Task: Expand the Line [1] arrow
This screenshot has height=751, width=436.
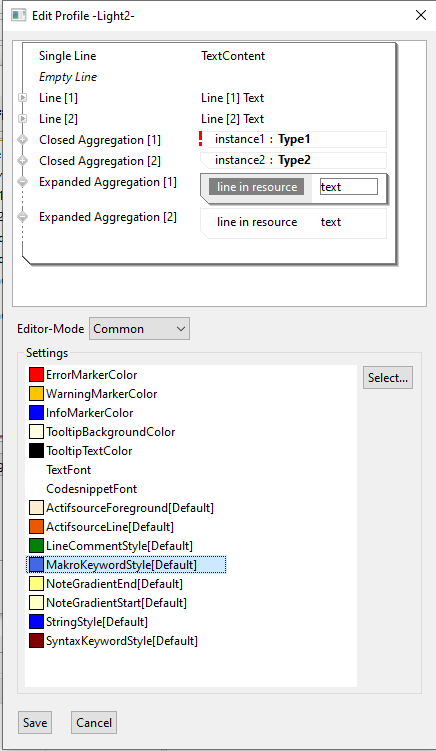Action: tap(23, 98)
